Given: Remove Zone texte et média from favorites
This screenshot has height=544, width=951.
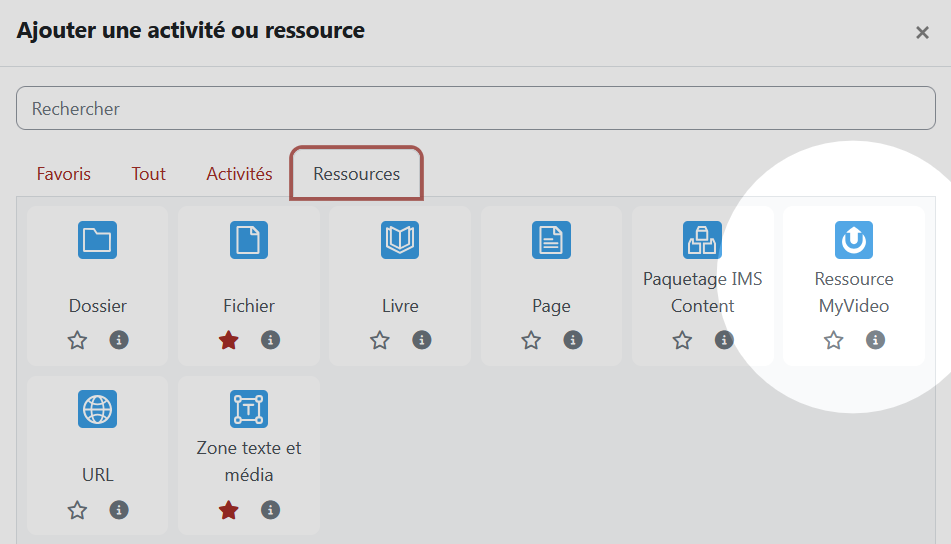Looking at the screenshot, I should [x=229, y=510].
